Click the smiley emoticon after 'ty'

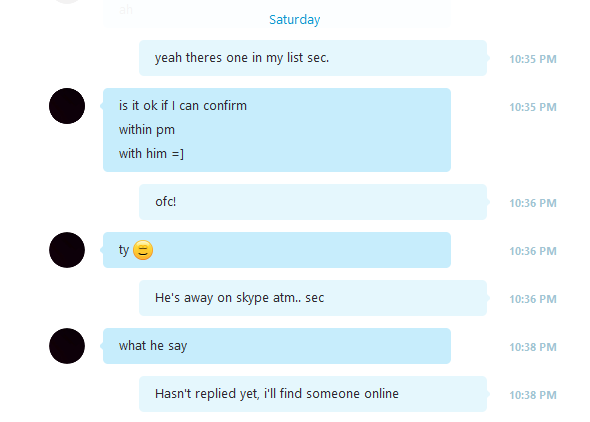(x=143, y=250)
